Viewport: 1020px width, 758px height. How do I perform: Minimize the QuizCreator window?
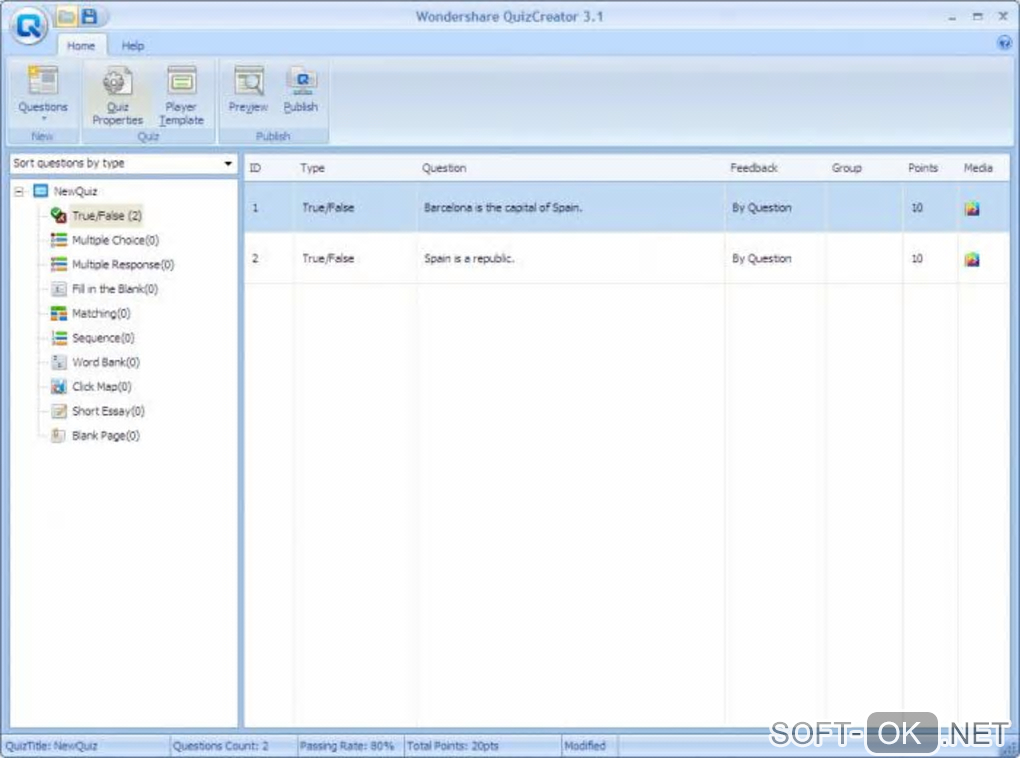(952, 18)
